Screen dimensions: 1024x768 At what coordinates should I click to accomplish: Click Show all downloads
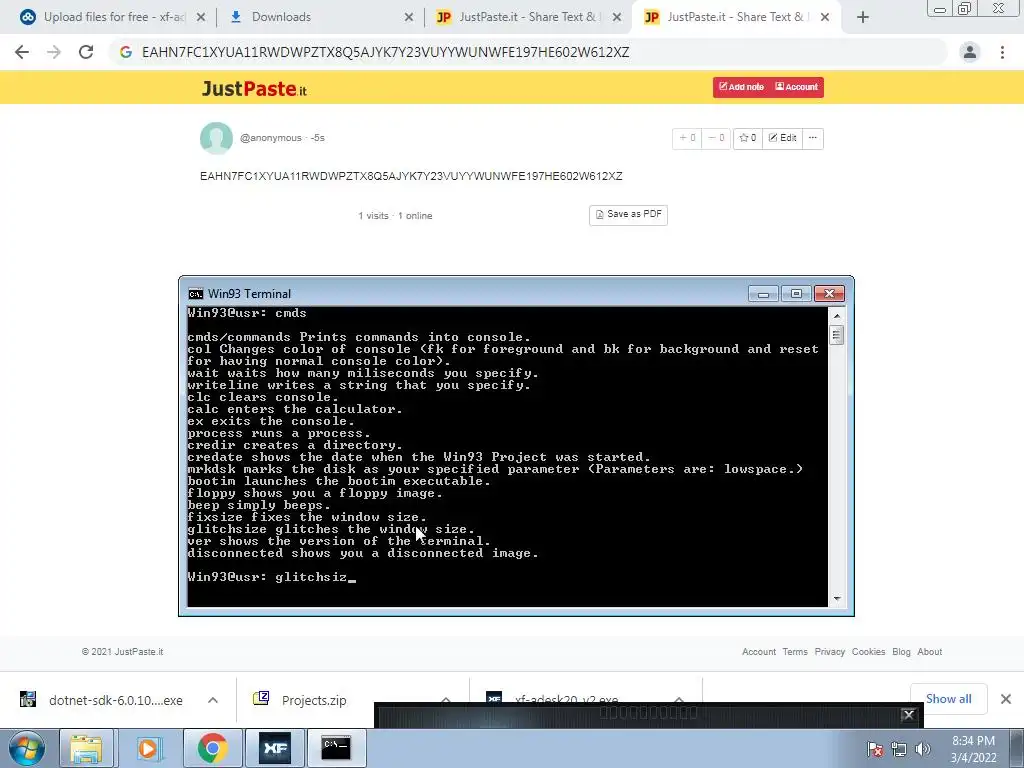click(948, 699)
